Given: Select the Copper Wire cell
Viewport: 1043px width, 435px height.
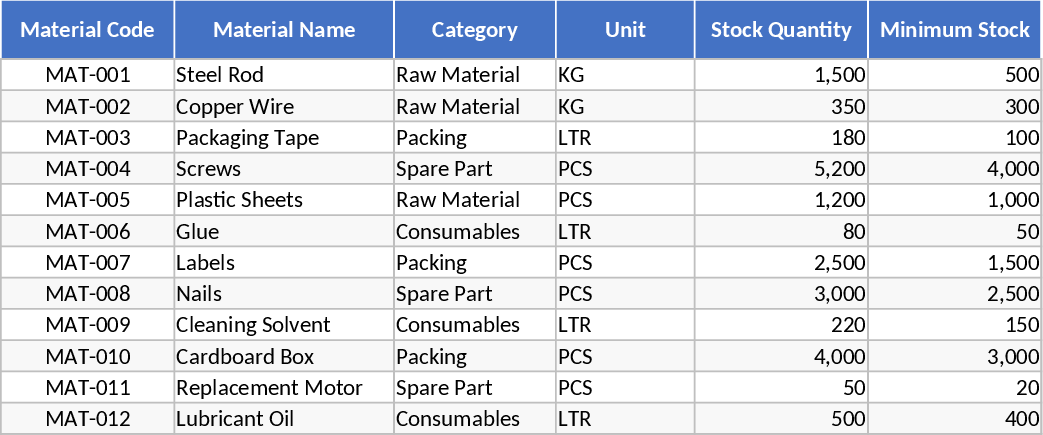Looking at the screenshot, I should (283, 106).
